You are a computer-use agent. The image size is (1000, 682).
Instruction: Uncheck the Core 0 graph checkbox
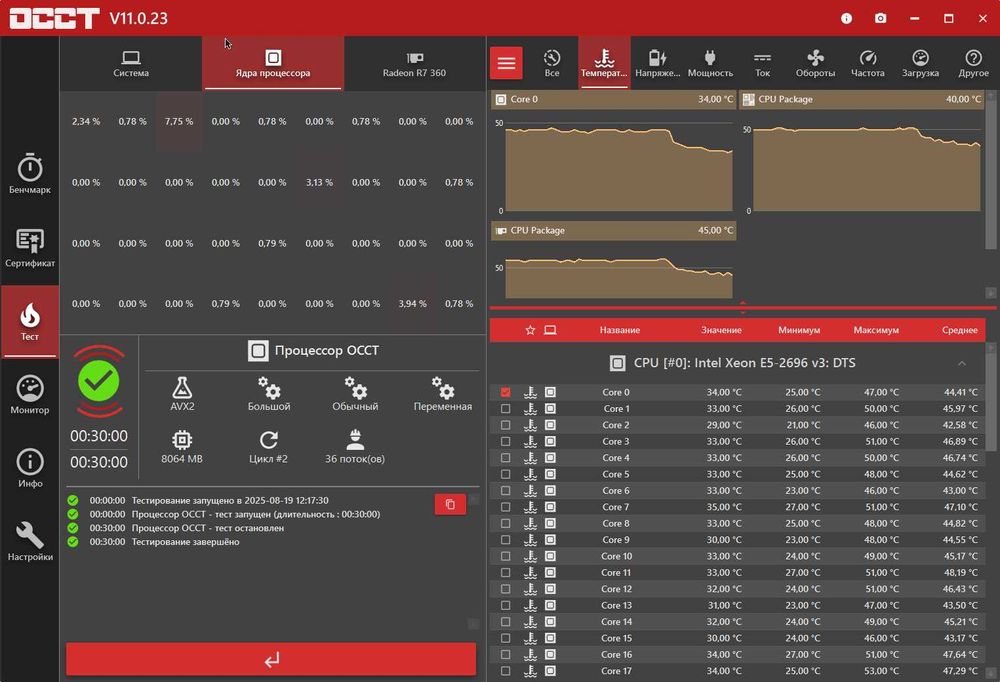click(506, 392)
